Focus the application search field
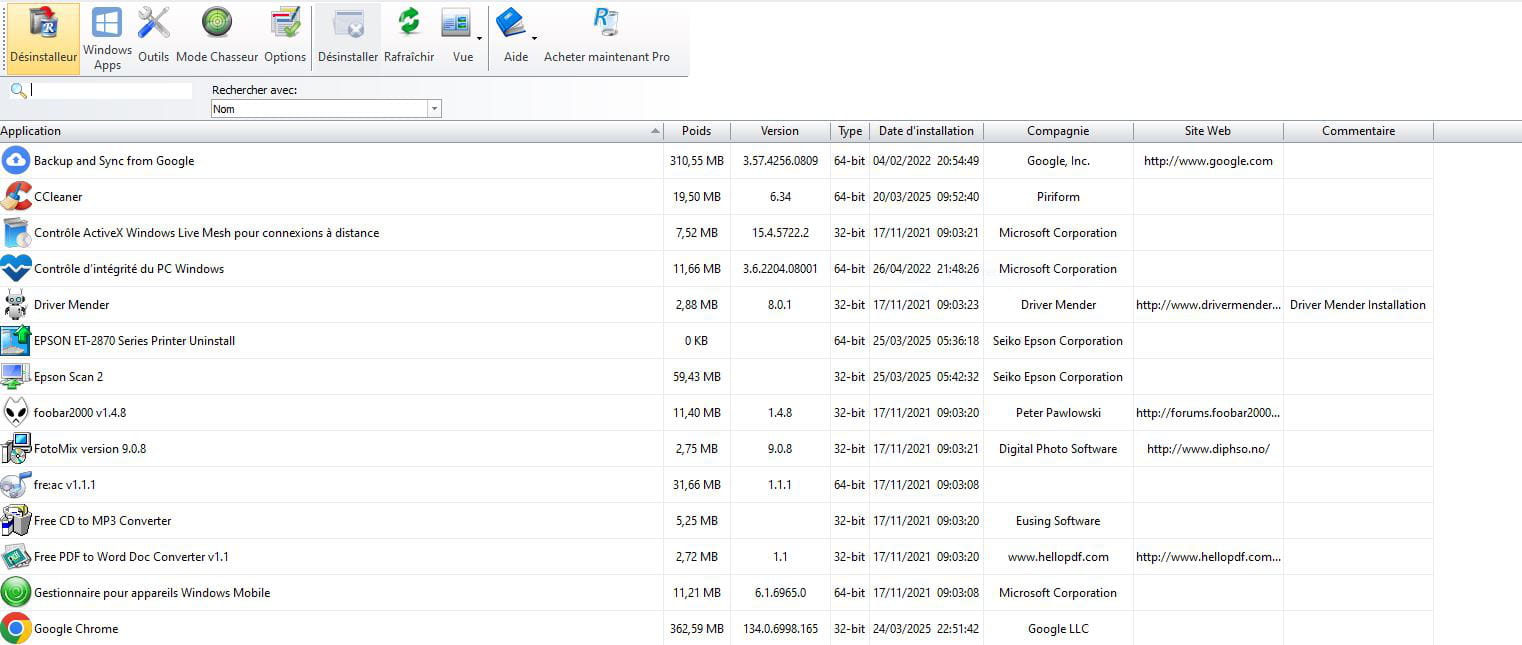This screenshot has width=1522, height=645. coord(110,90)
